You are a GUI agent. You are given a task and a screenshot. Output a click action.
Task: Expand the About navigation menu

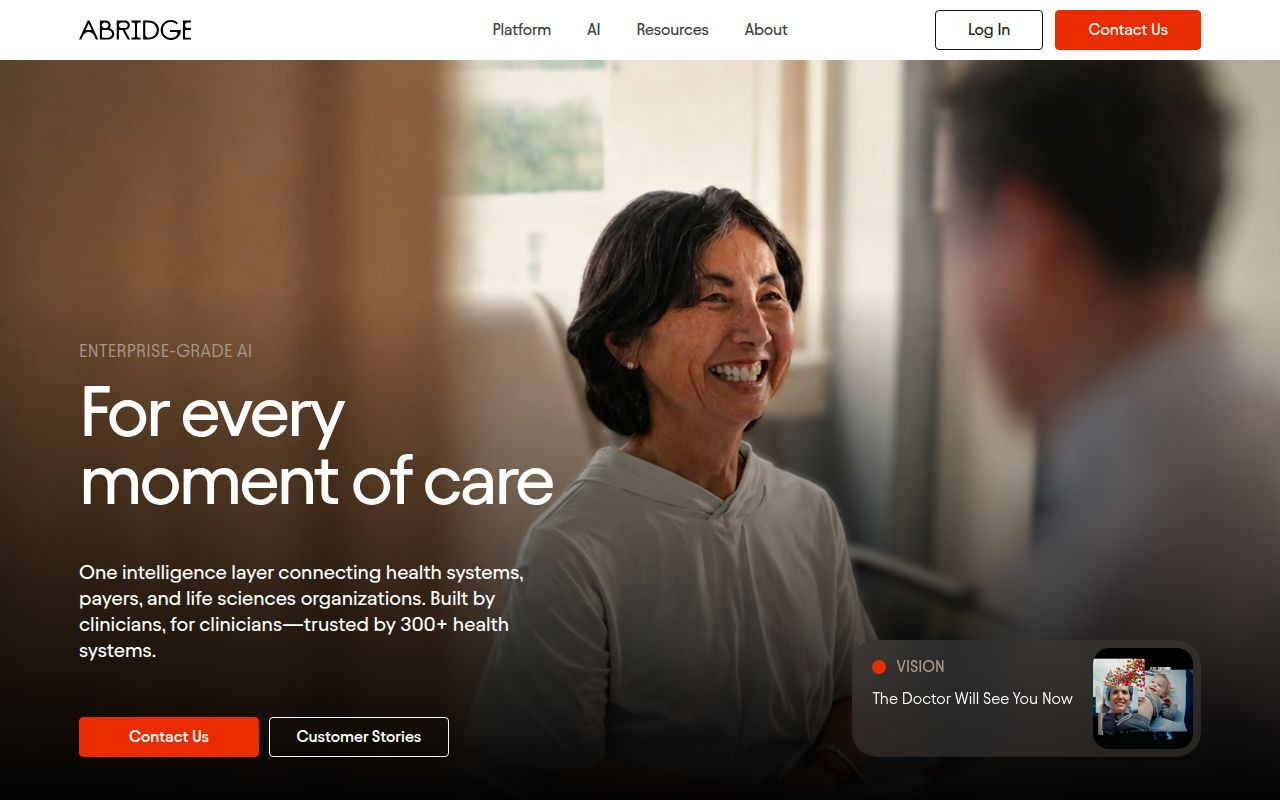coord(766,30)
